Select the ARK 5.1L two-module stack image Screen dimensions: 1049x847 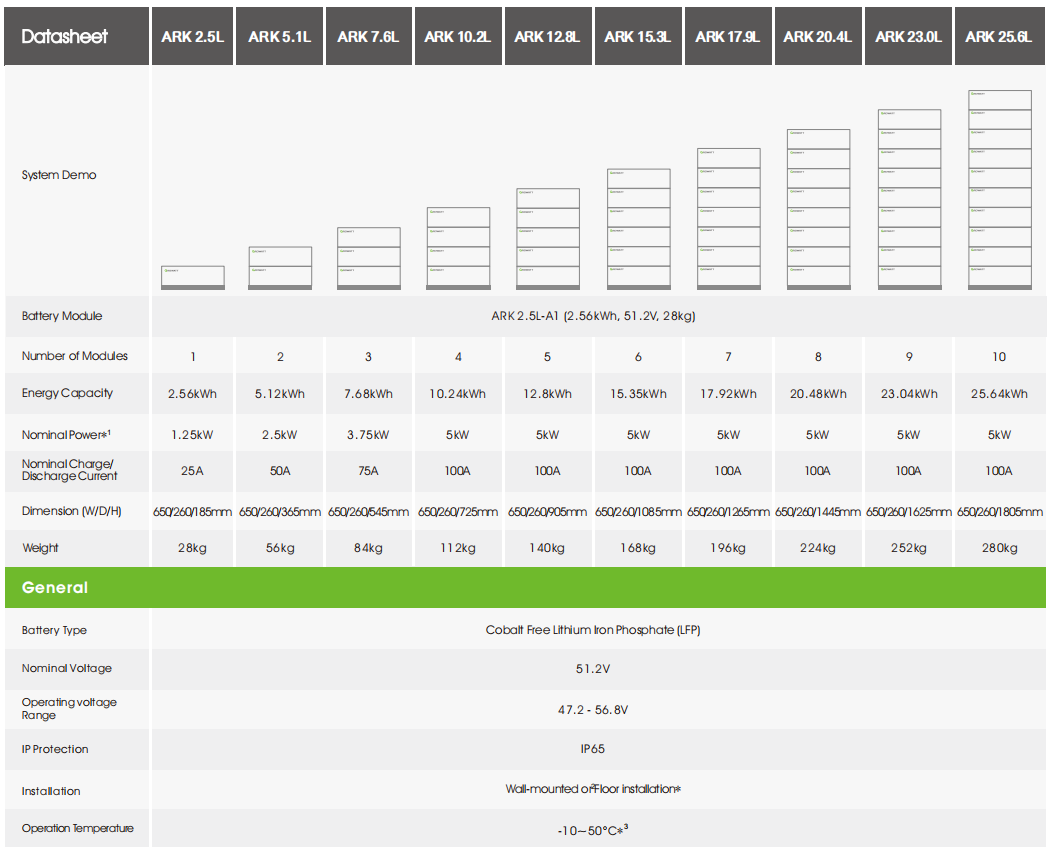pyautogui.click(x=280, y=268)
